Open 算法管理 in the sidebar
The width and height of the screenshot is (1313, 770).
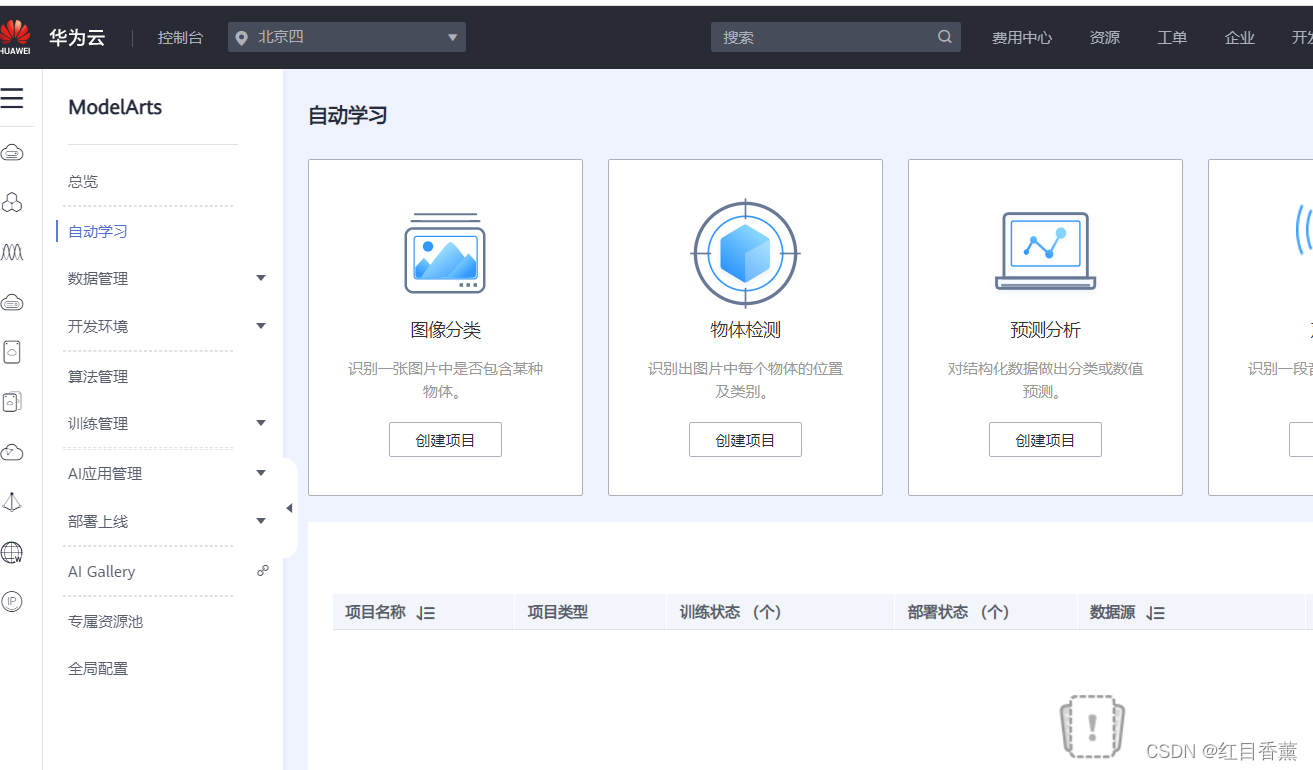coord(98,377)
